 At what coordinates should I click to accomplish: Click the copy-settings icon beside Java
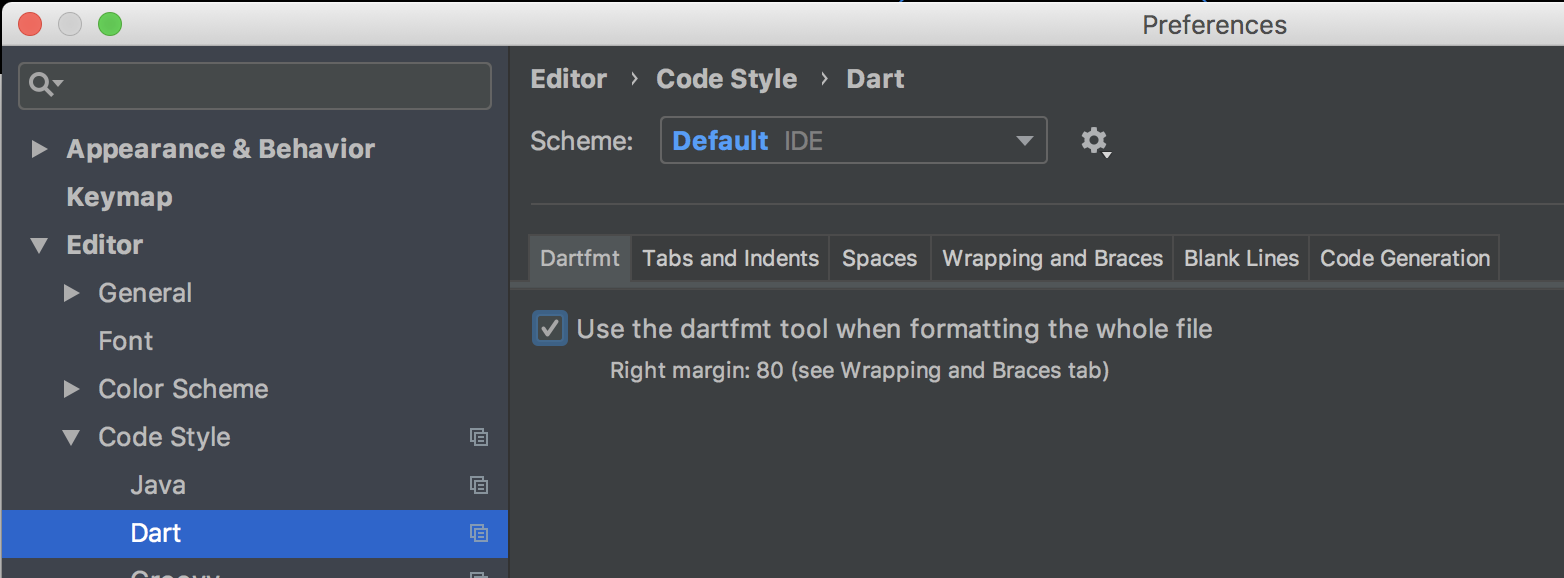pyautogui.click(x=479, y=485)
